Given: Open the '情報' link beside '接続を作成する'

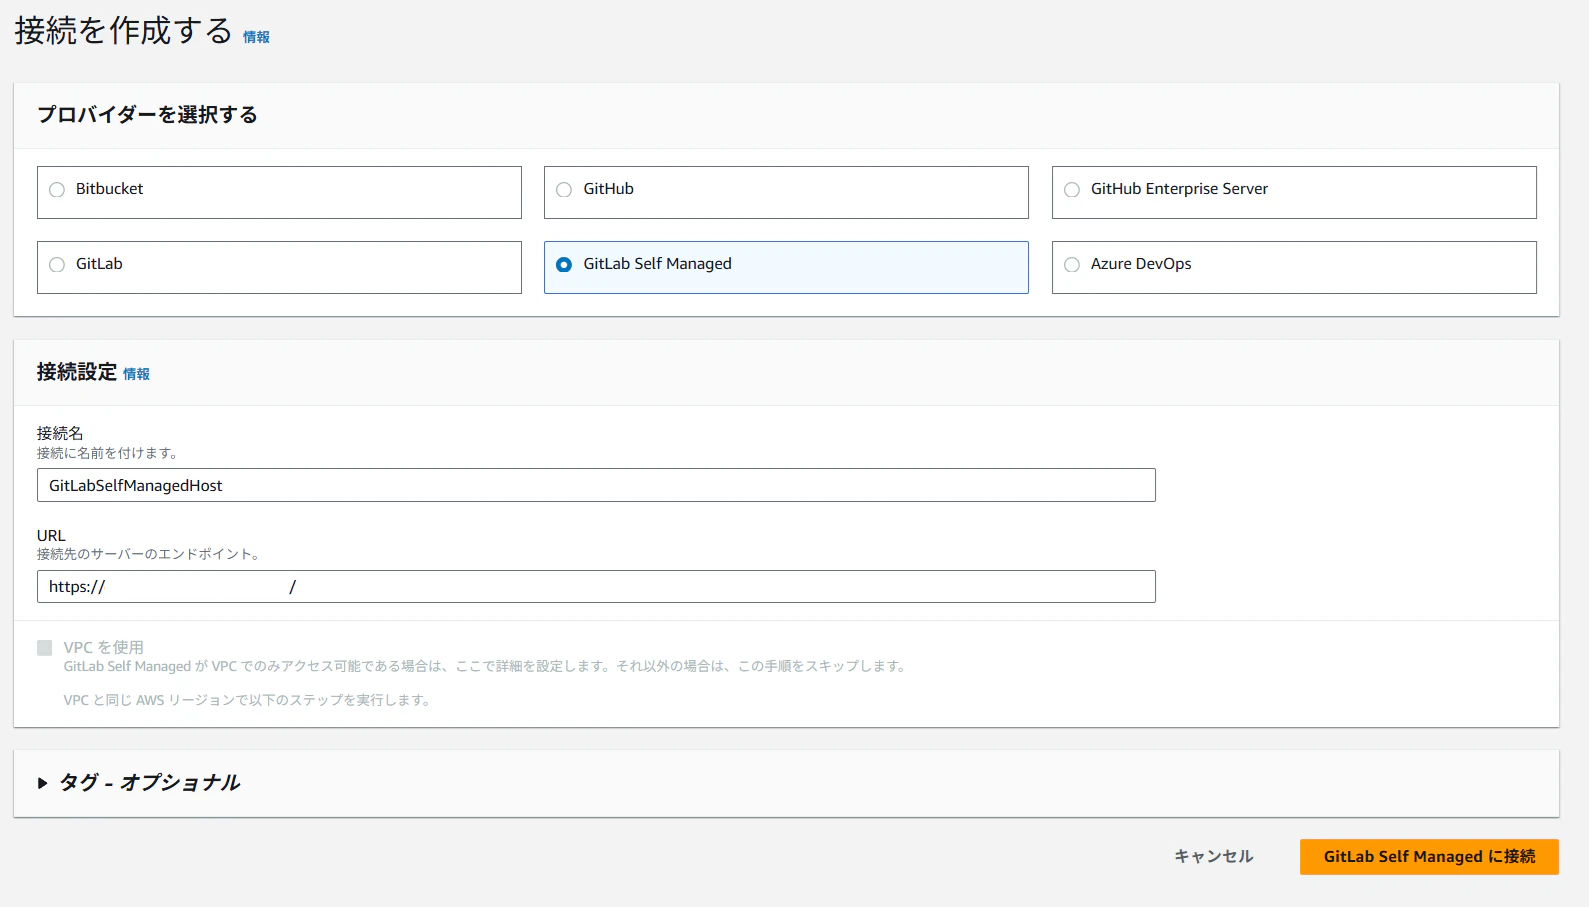Looking at the screenshot, I should tap(256, 37).
